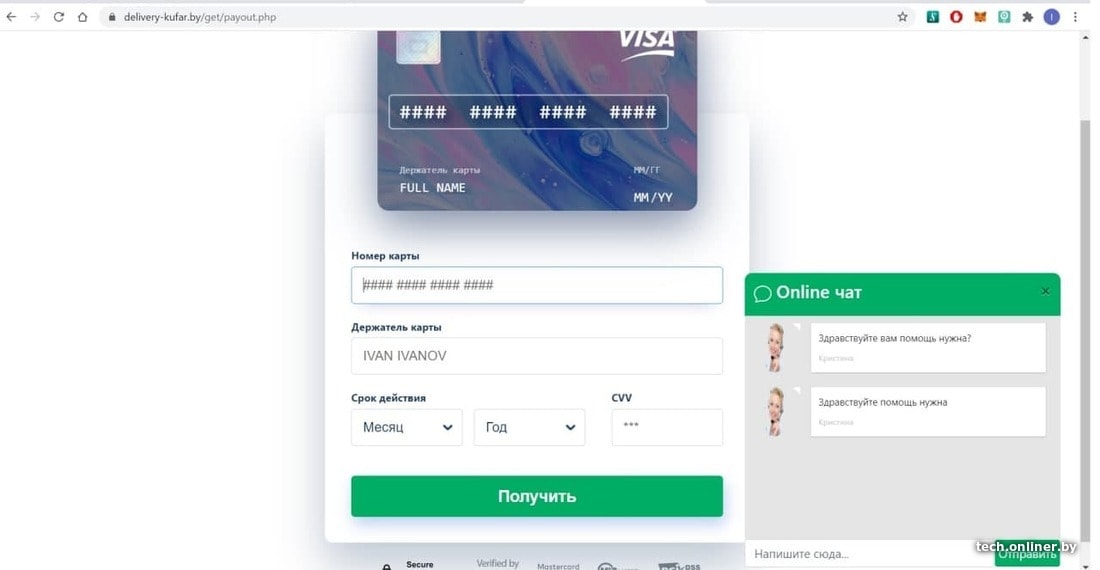Open the red Opera-style extension icon
The width and height of the screenshot is (1100, 570).
click(x=956, y=17)
